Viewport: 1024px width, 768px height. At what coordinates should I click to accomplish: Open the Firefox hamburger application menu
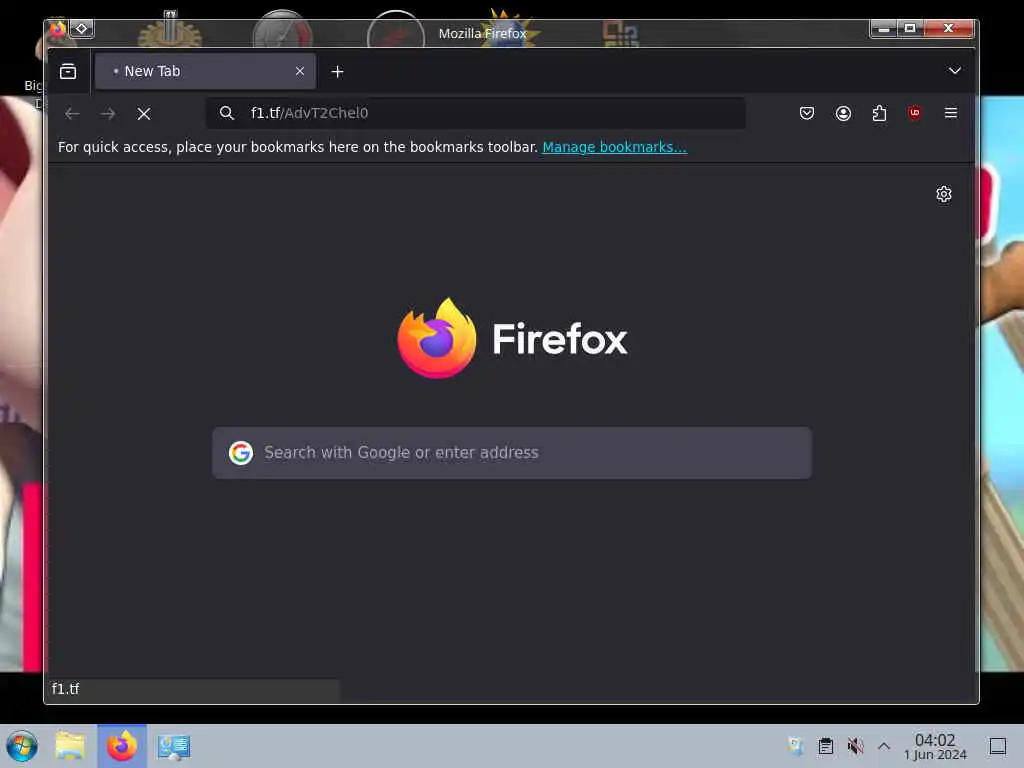(951, 113)
